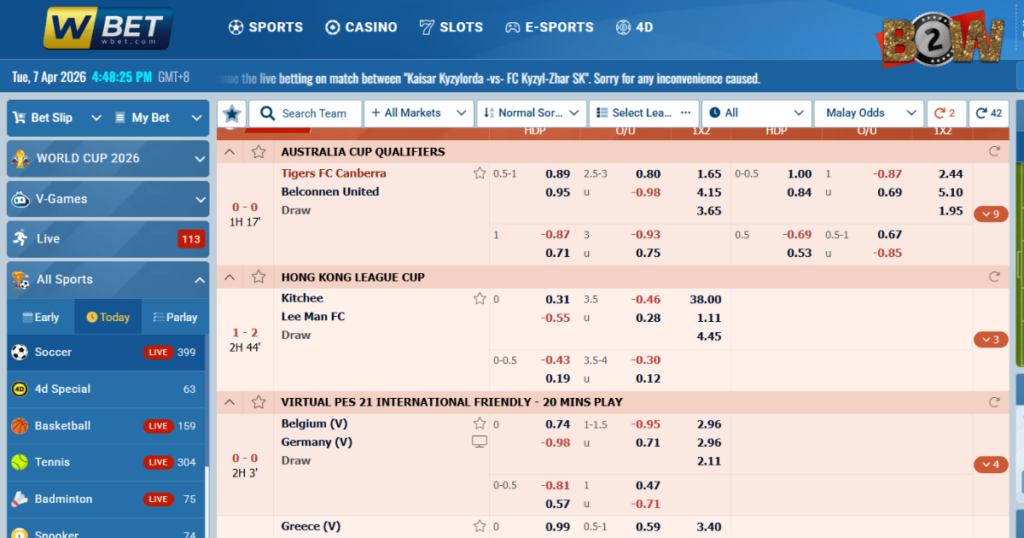Viewport: 1024px width, 538px height.
Task: Switch to the Parlay tab
Action: tap(175, 317)
